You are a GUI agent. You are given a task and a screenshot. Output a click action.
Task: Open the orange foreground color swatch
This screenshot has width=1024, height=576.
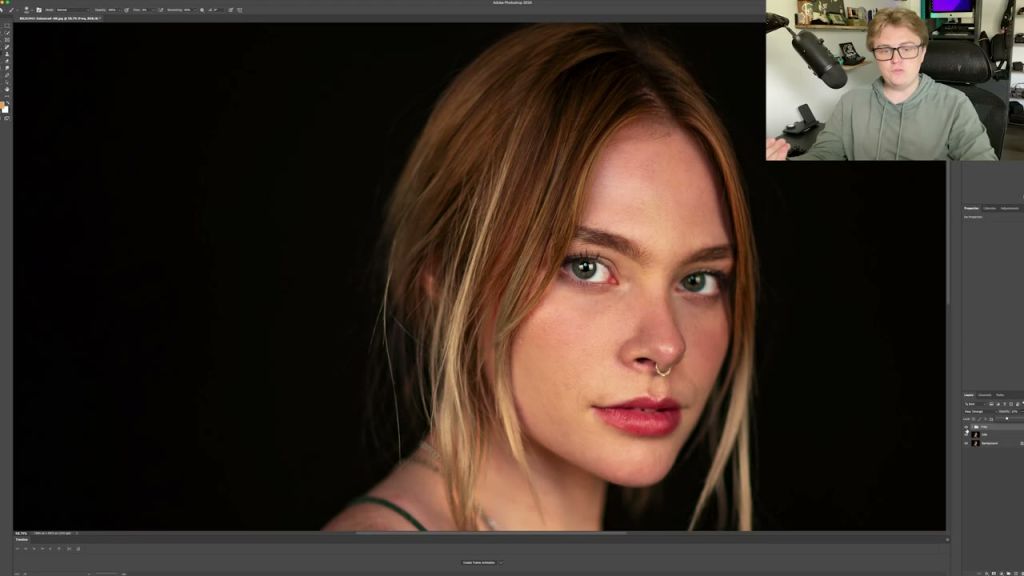2,105
